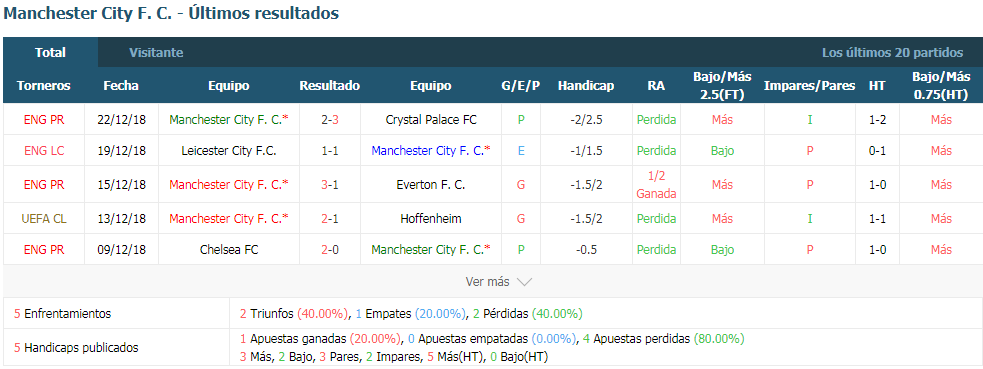Viewport: 983px width, 369px height.
Task: Click the 2-0 Chelsea match result
Action: click(x=330, y=249)
